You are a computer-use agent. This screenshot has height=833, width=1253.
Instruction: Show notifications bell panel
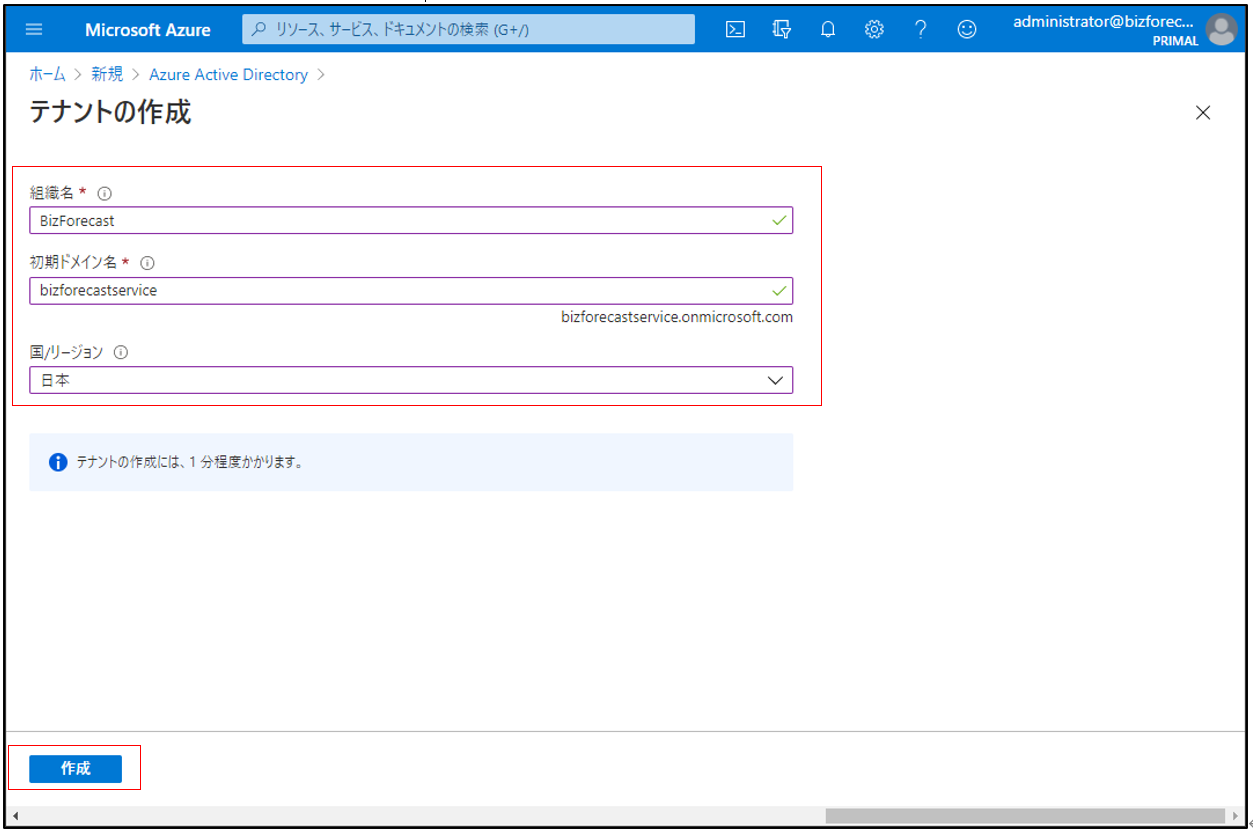[828, 29]
